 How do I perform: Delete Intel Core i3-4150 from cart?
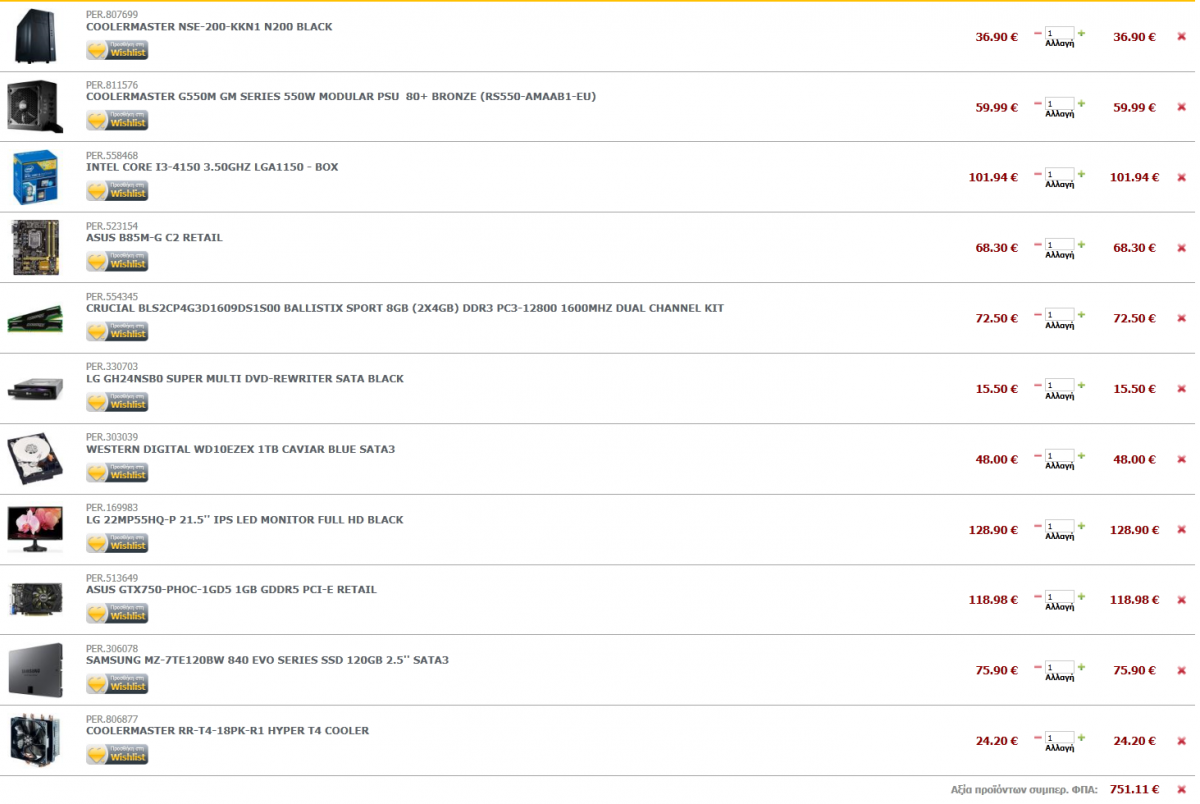pyautogui.click(x=1181, y=177)
